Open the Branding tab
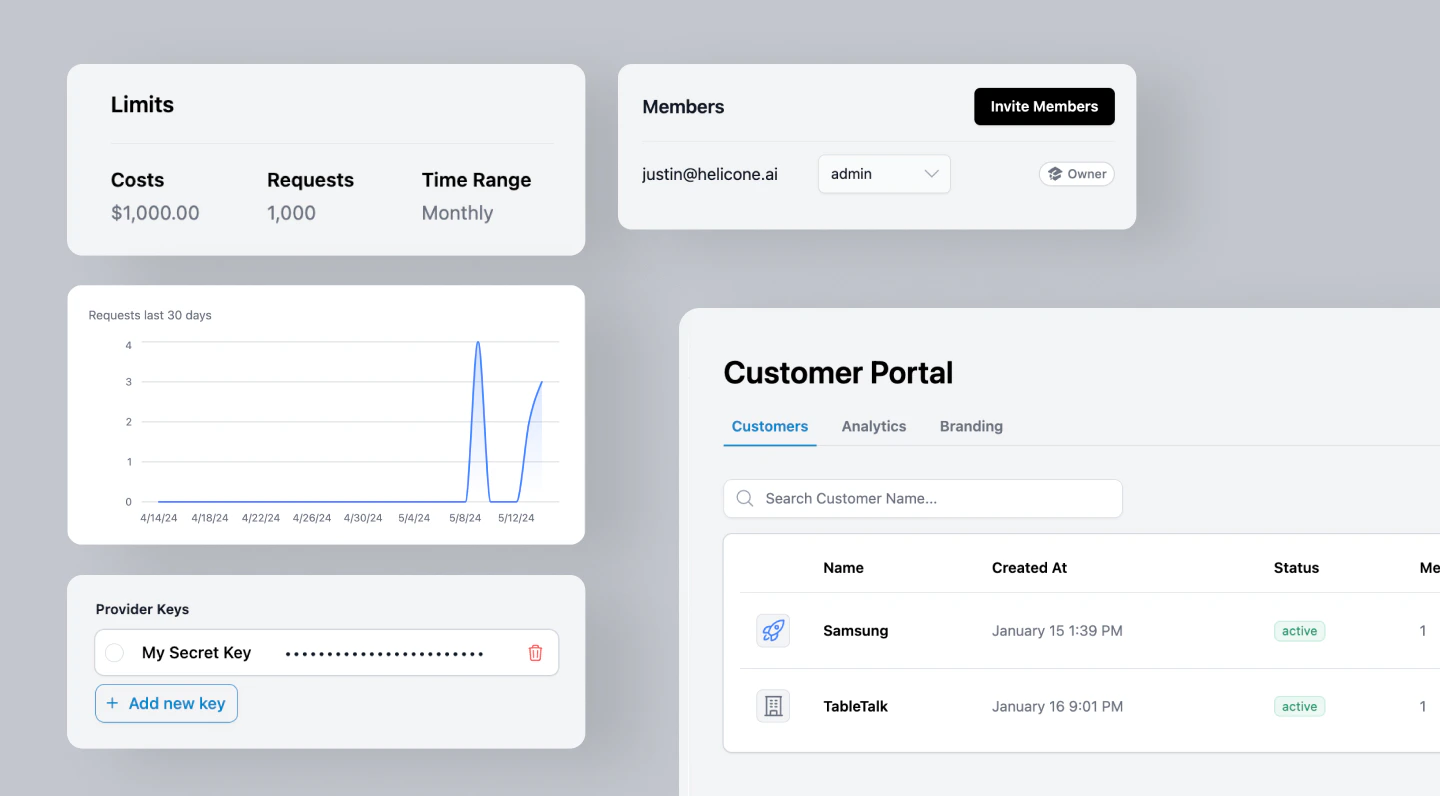The width and height of the screenshot is (1440, 796). pyautogui.click(x=970, y=426)
